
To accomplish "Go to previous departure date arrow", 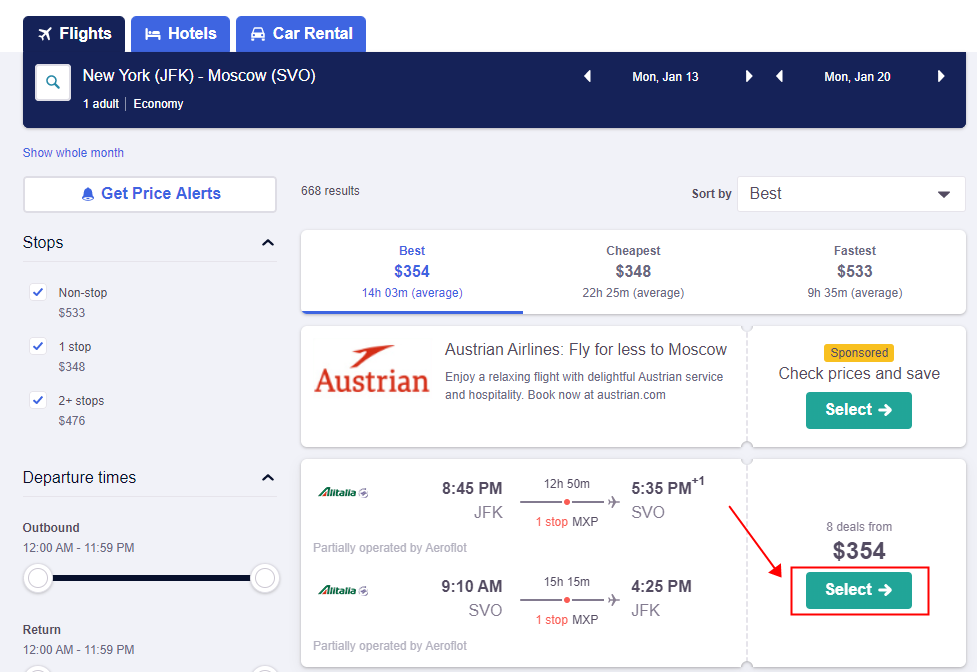I will [x=587, y=77].
